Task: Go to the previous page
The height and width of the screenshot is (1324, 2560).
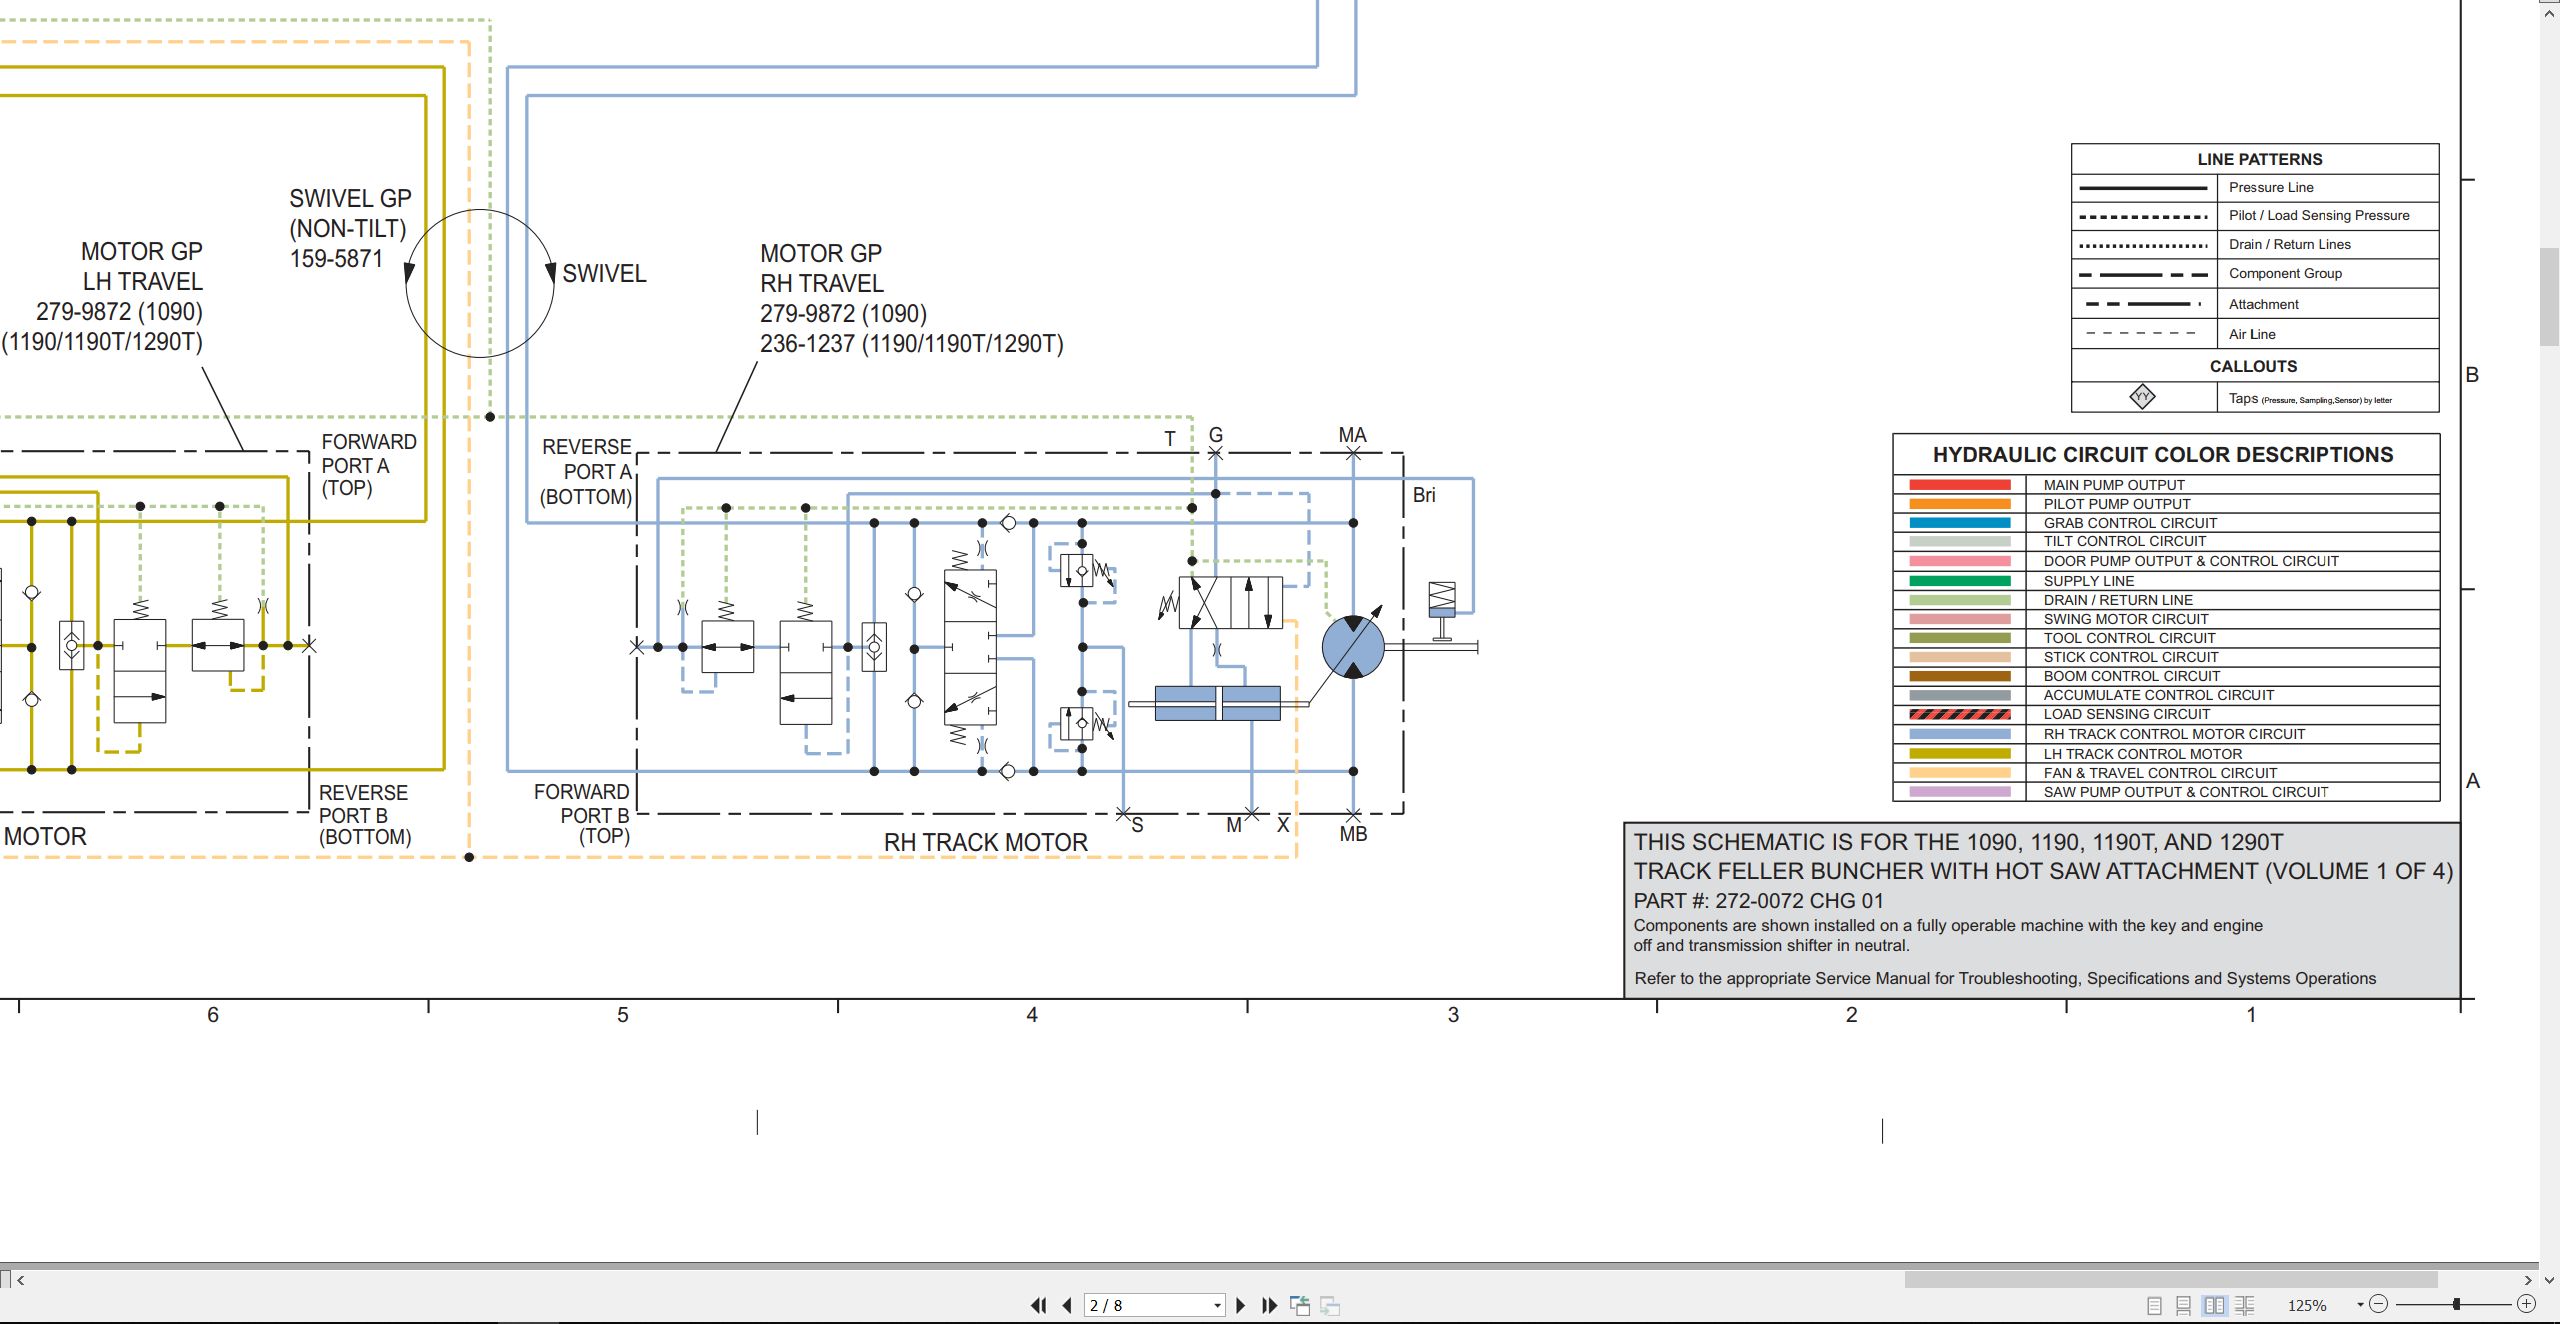Action: pos(1067,1305)
